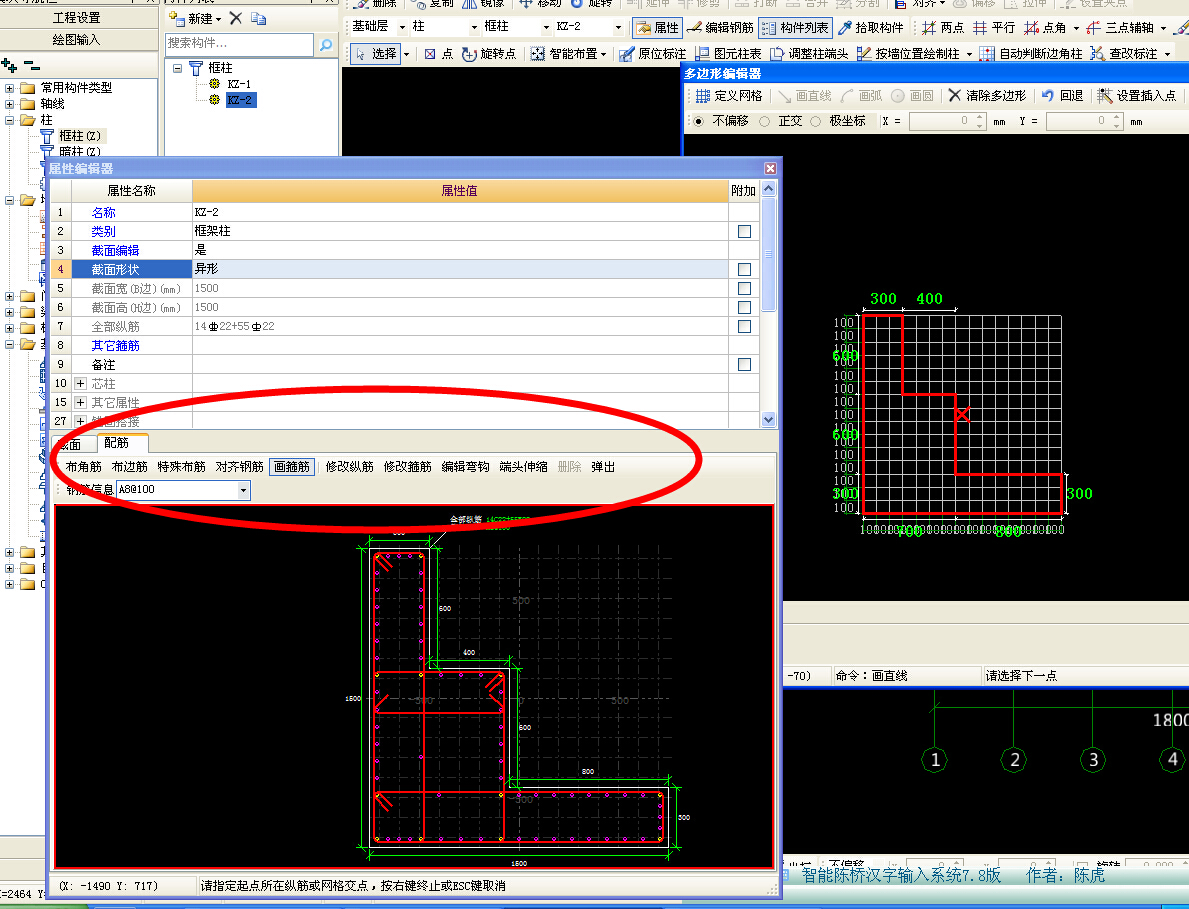Image resolution: width=1189 pixels, height=909 pixels.
Task: Click the 搜索构件 search input field
Action: [240, 45]
